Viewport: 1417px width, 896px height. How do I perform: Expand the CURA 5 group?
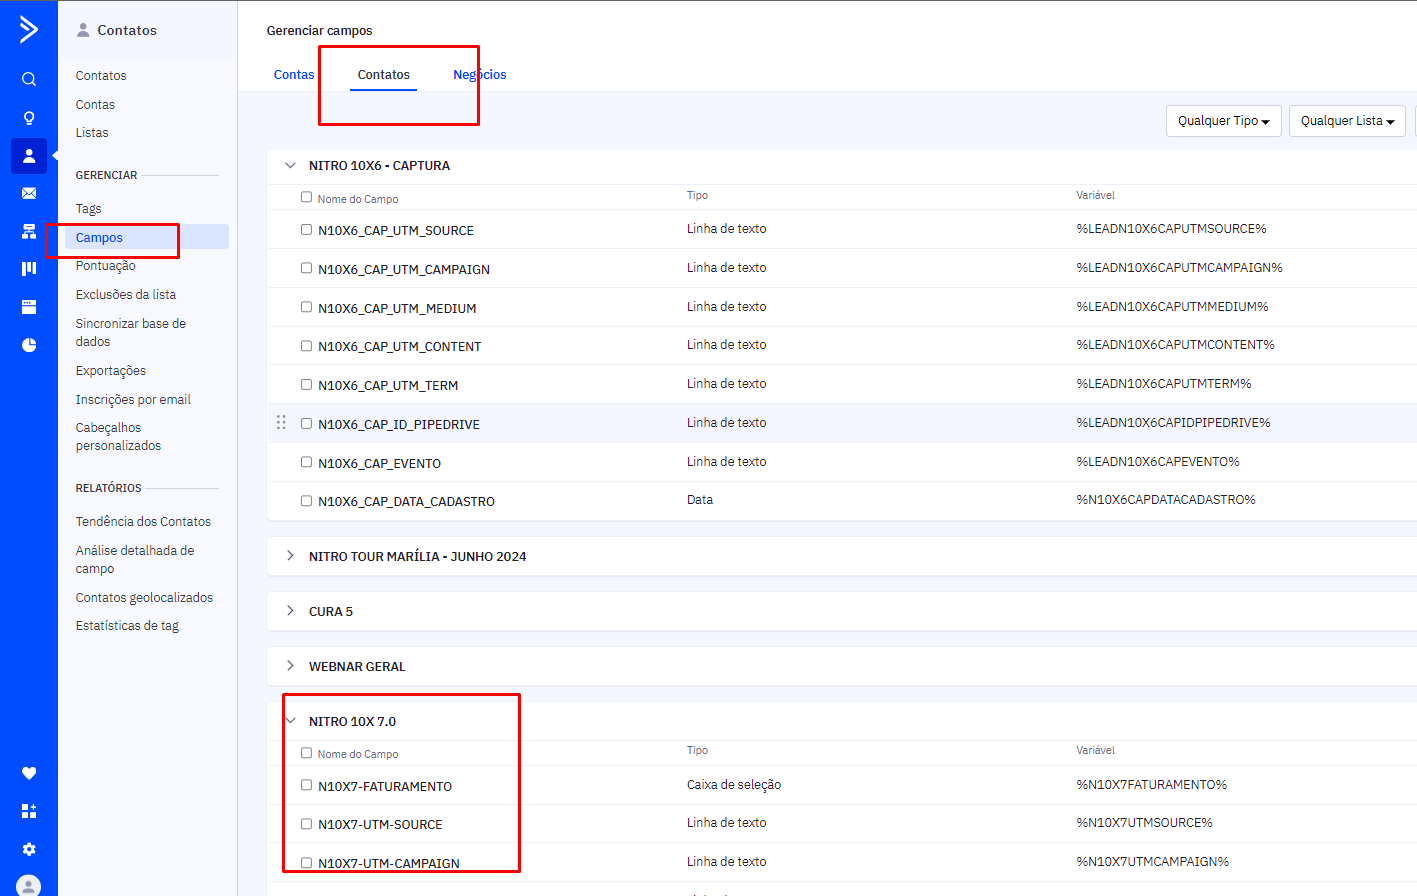(290, 611)
